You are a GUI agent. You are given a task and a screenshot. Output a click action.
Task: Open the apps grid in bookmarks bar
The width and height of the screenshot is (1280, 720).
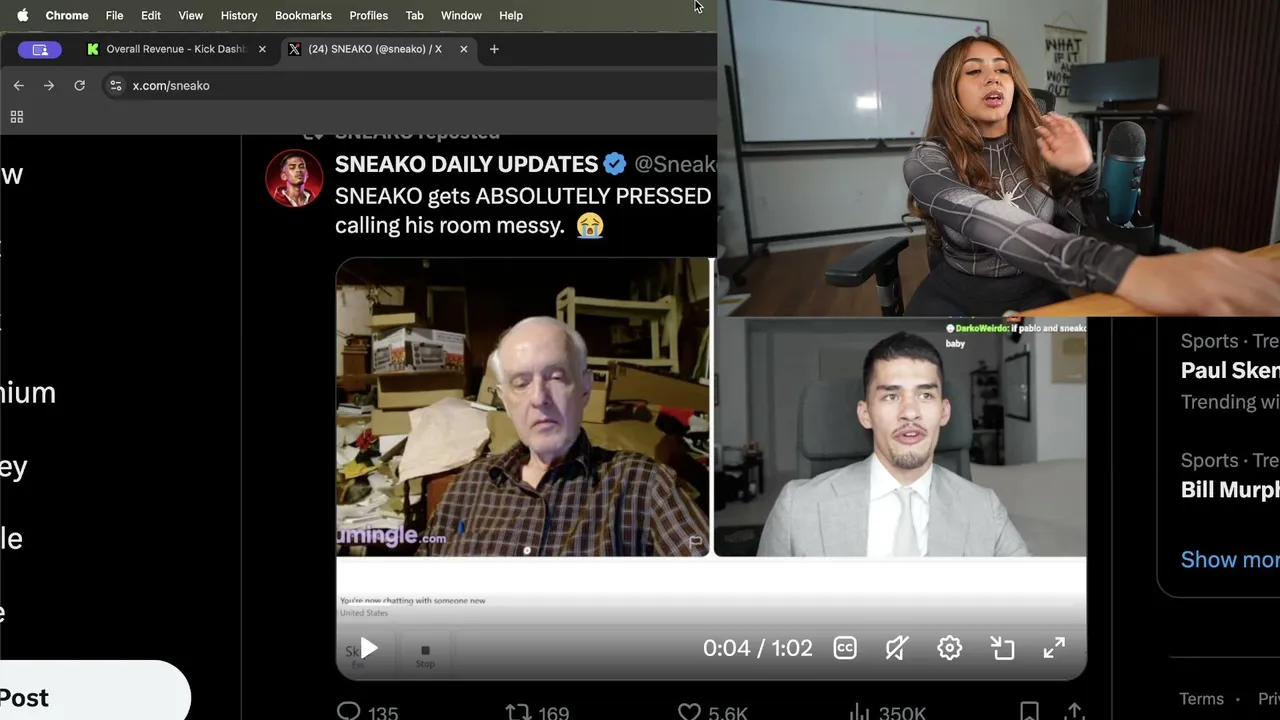click(x=17, y=117)
